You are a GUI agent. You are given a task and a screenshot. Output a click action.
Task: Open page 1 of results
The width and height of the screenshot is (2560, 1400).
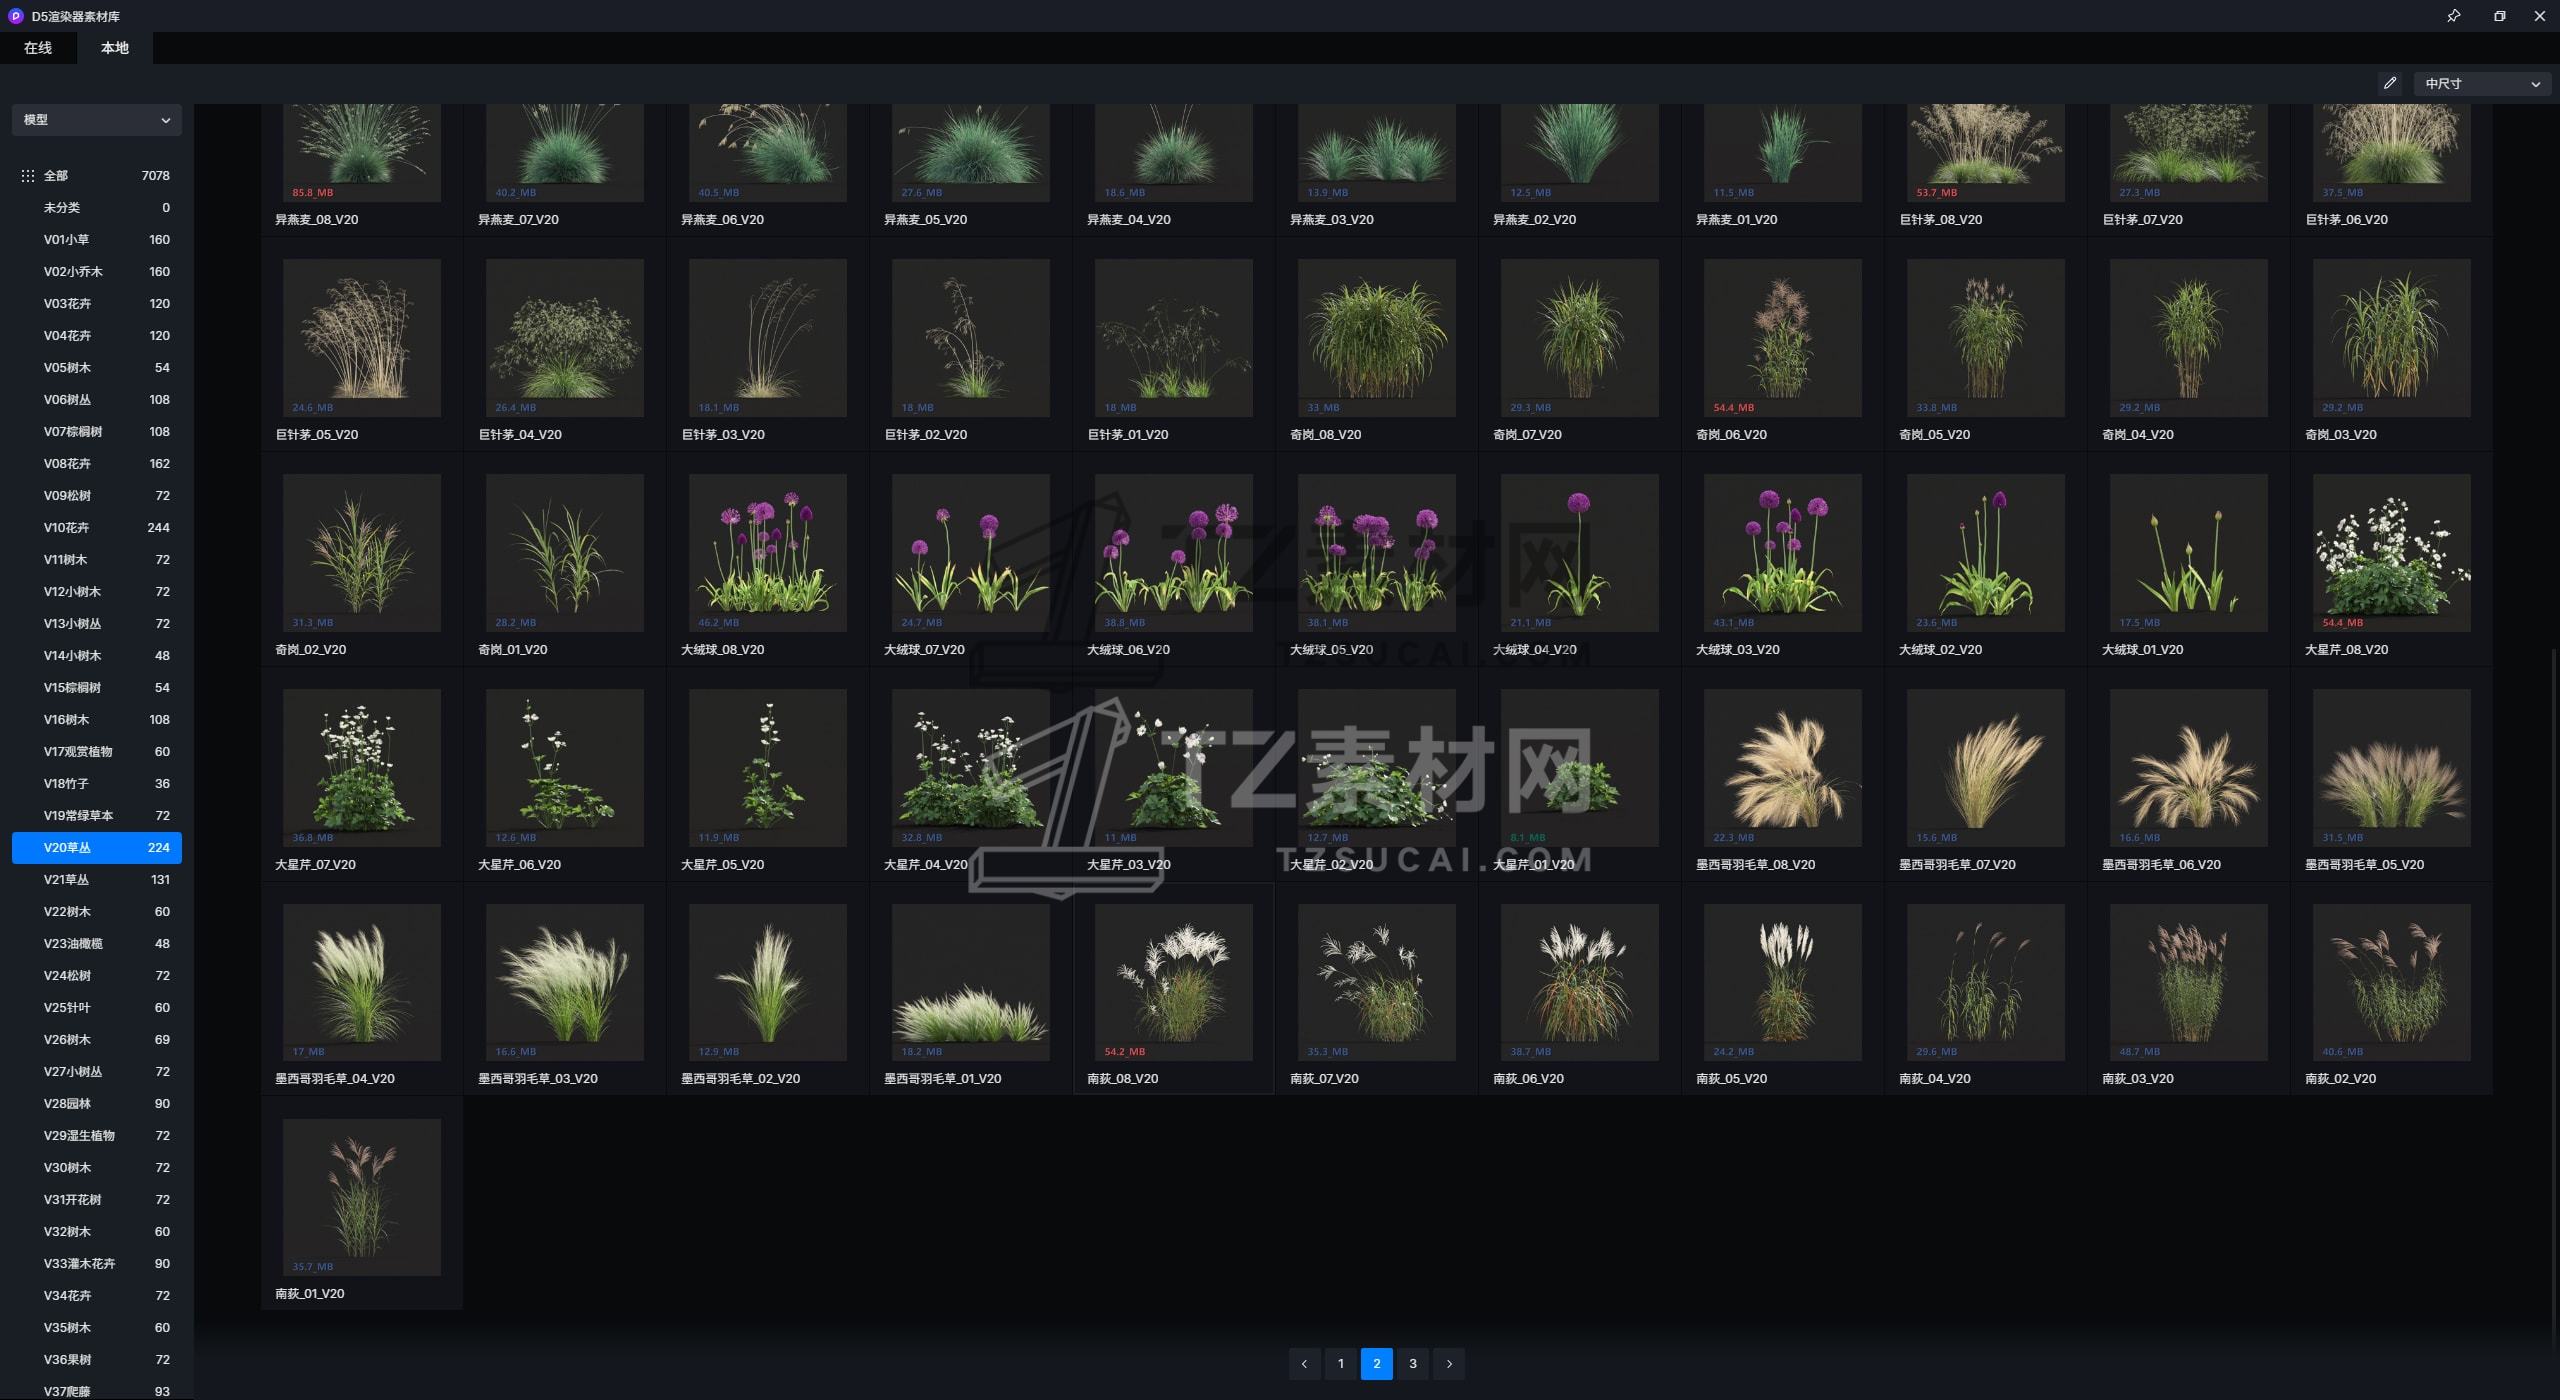[x=1340, y=1364]
